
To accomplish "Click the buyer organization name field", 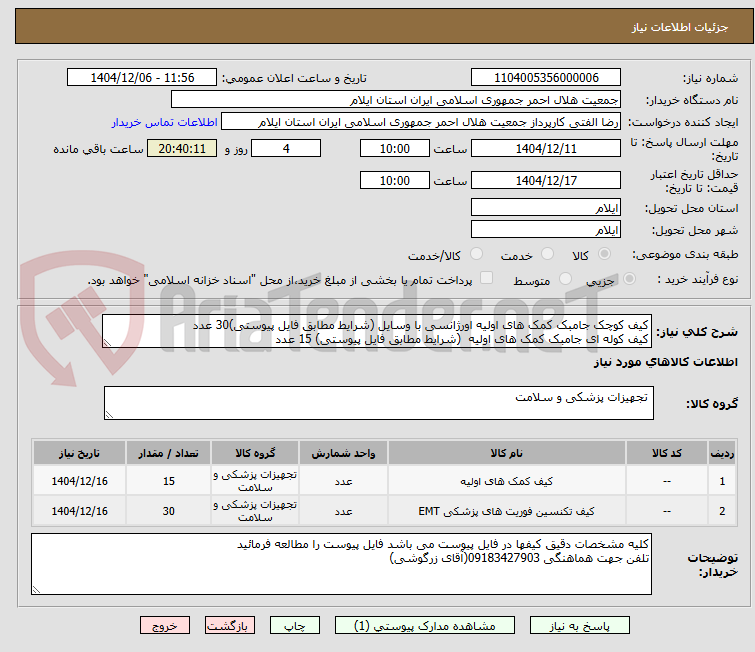I will [396, 100].
